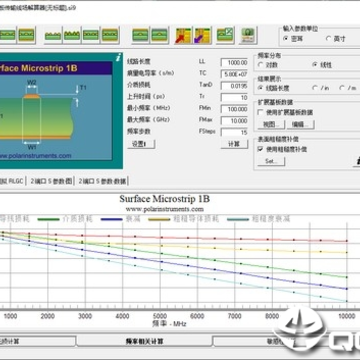Select 英寸 (inches) input unit
The width and height of the screenshot is (360, 360).
point(336,39)
